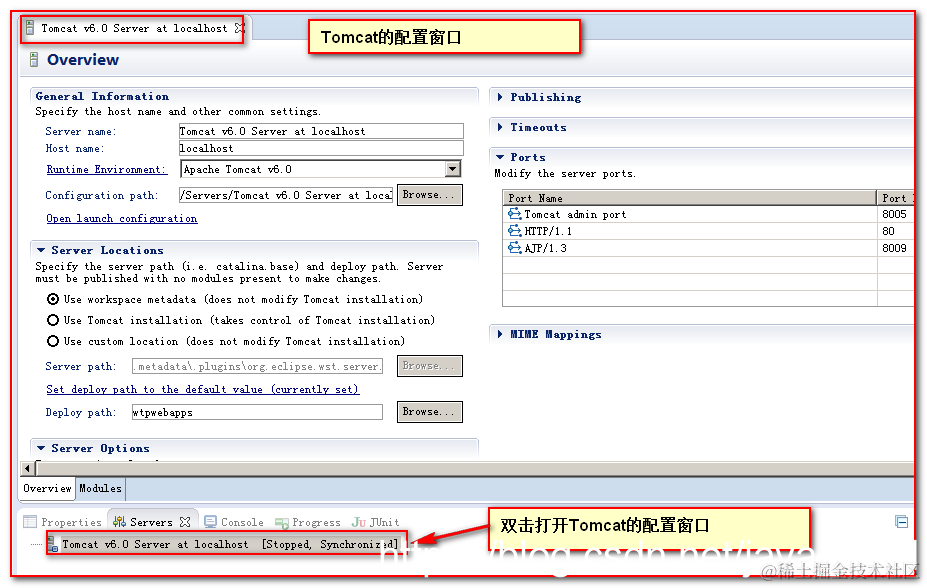Select Use workspace metadata option
The width and height of the screenshot is (927, 588).
53,299
